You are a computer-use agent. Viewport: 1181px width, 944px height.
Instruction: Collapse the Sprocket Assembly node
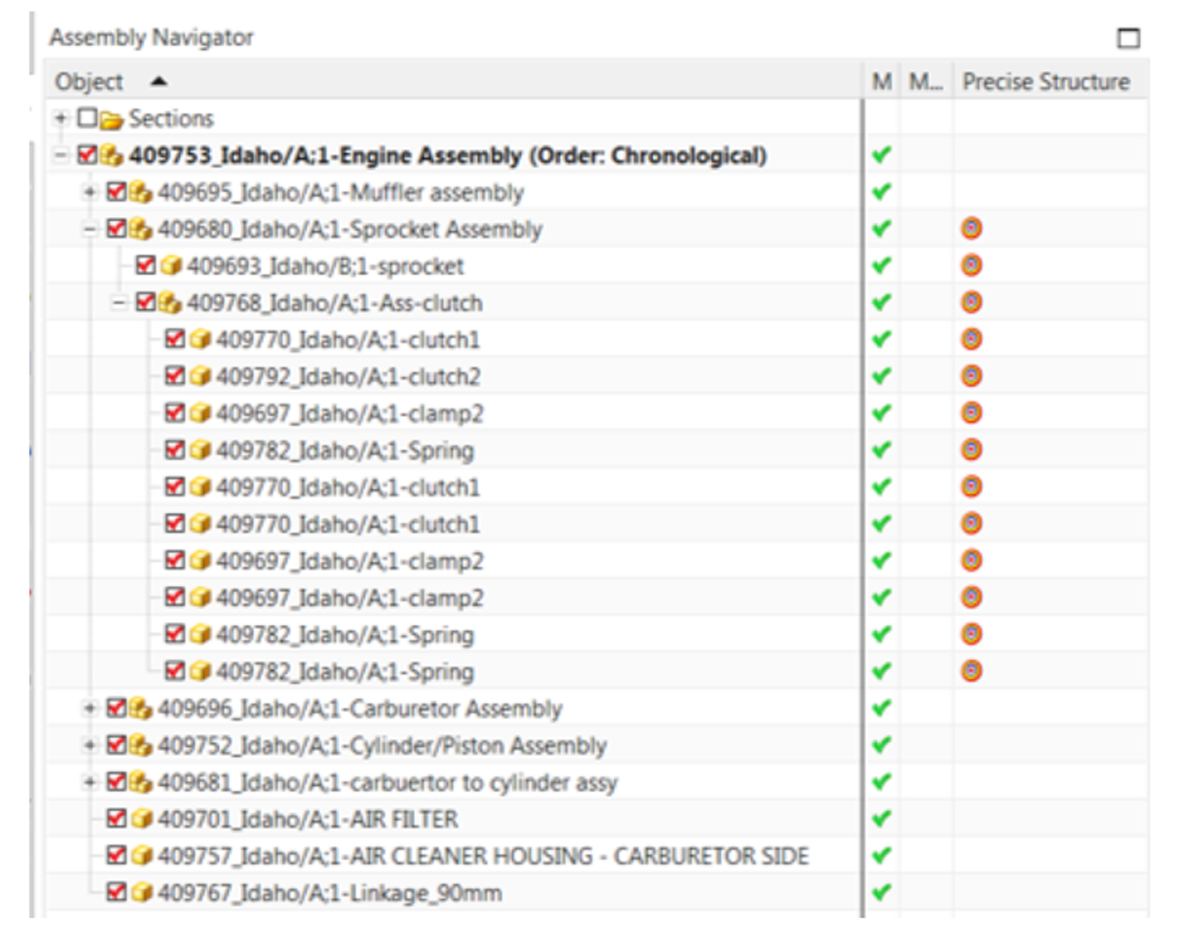pyautogui.click(x=90, y=230)
